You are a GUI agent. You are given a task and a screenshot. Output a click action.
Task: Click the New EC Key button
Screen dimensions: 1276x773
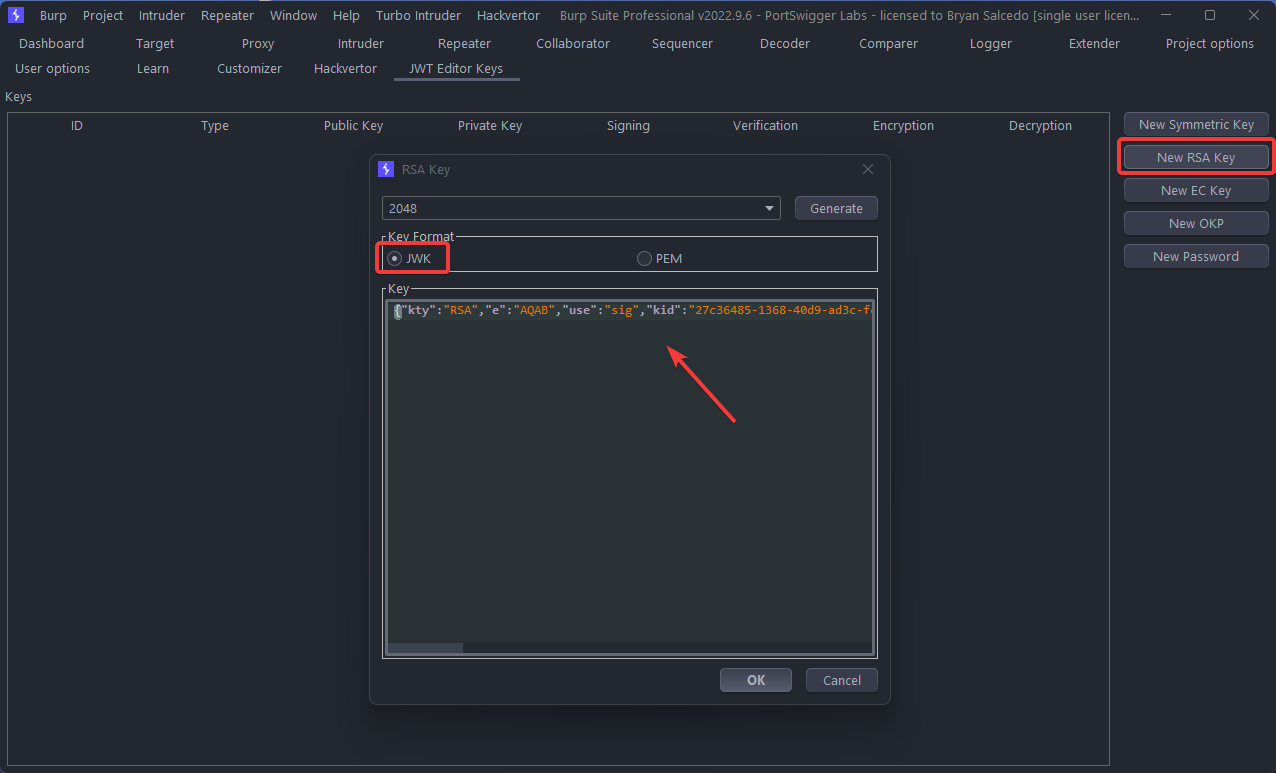click(x=1196, y=190)
